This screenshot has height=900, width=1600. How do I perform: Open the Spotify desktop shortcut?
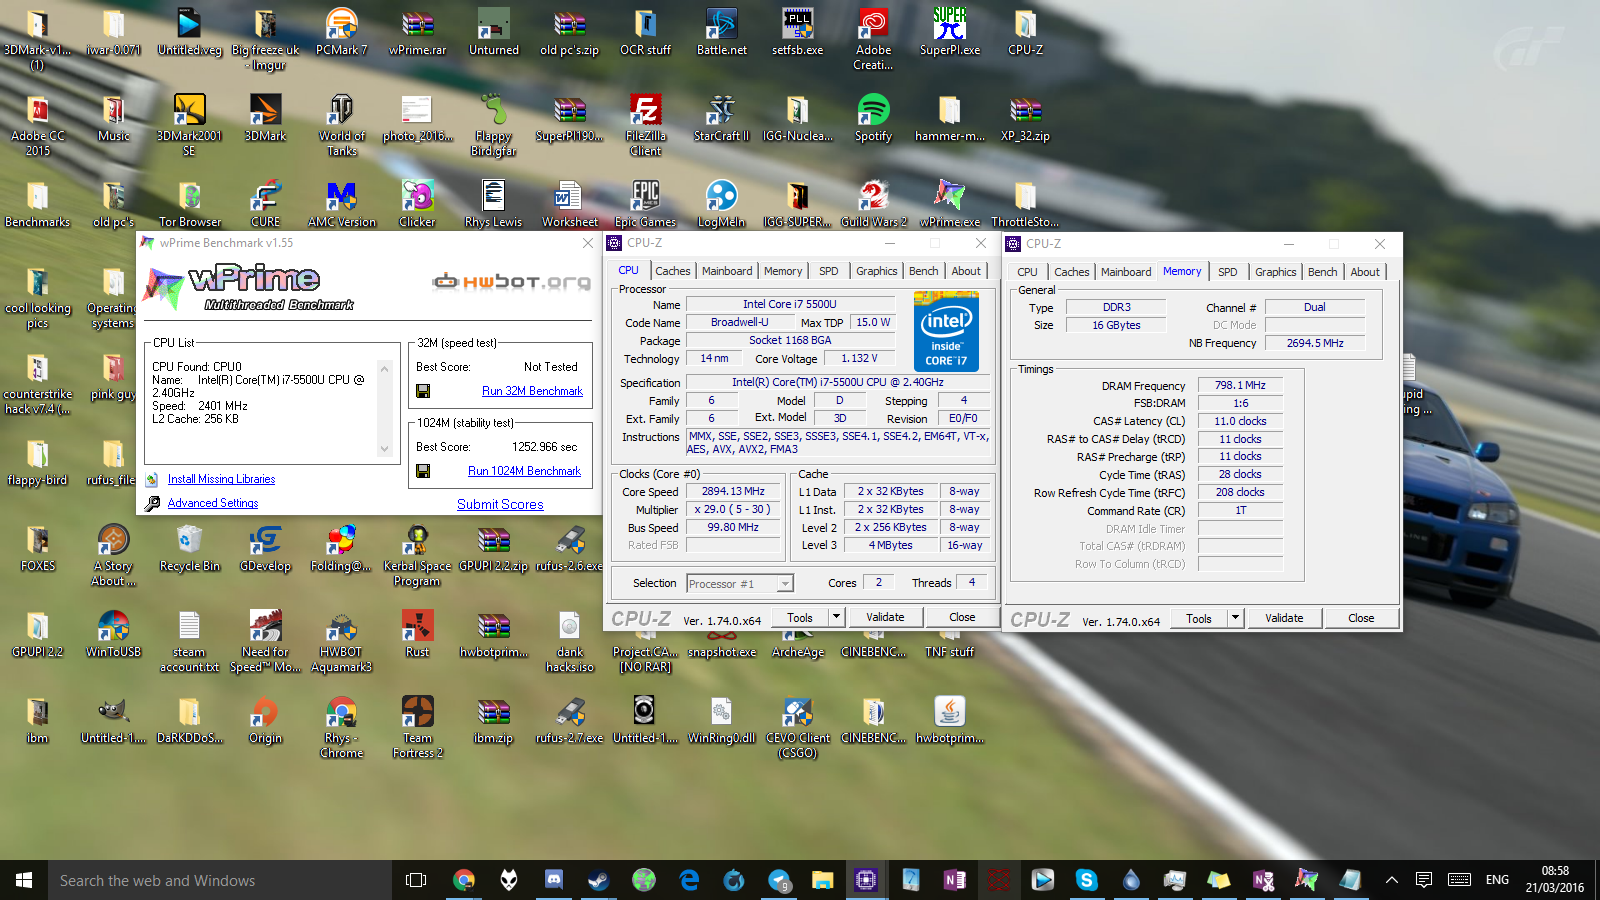873,119
